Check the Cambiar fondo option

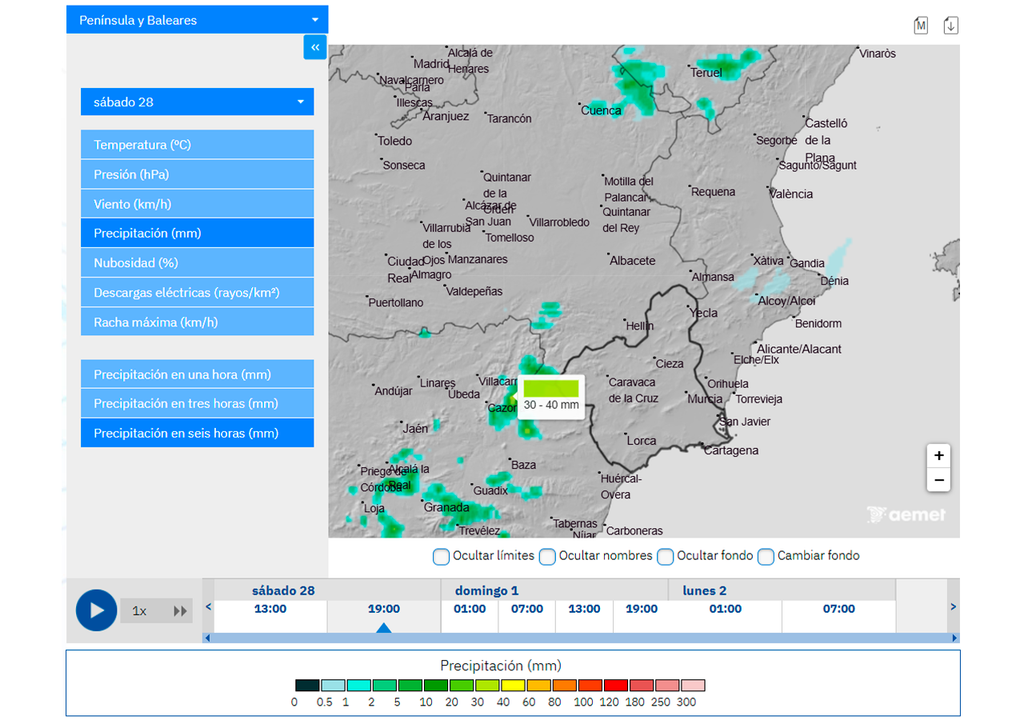766,556
